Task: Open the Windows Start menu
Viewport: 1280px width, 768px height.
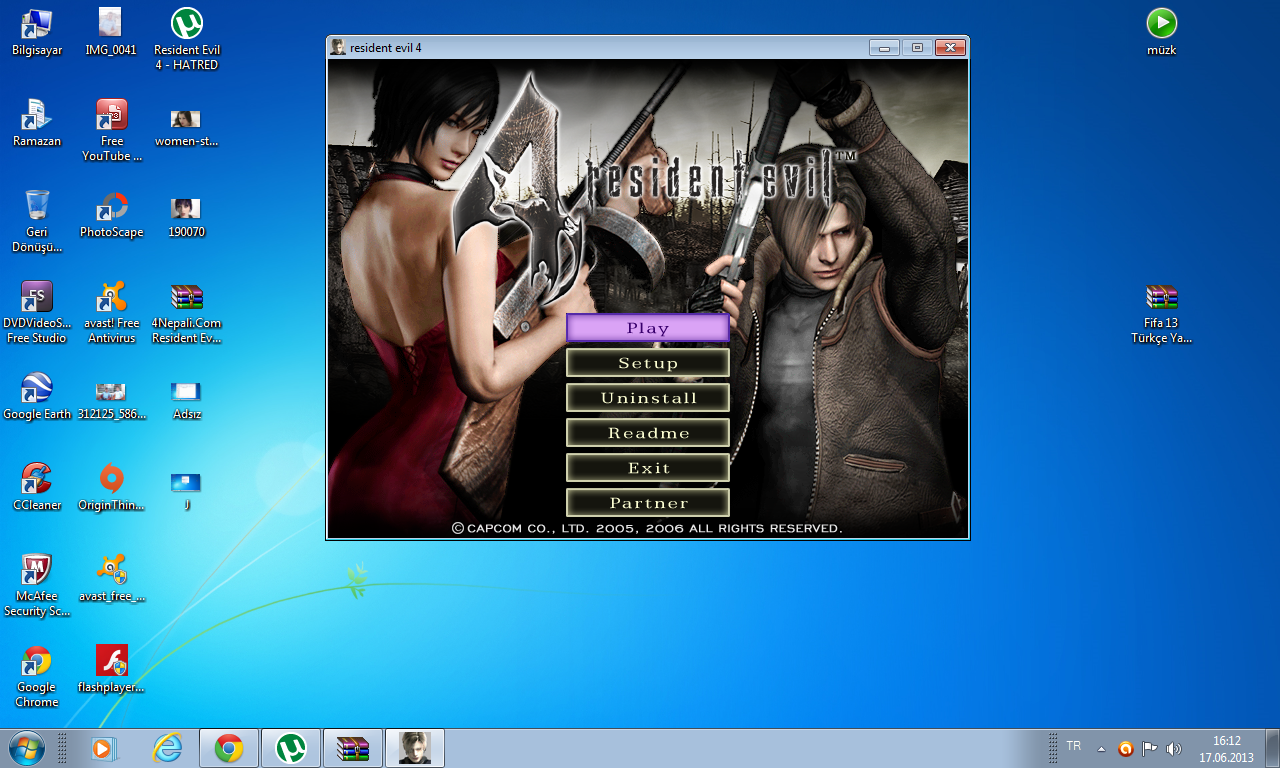Action: (26, 748)
